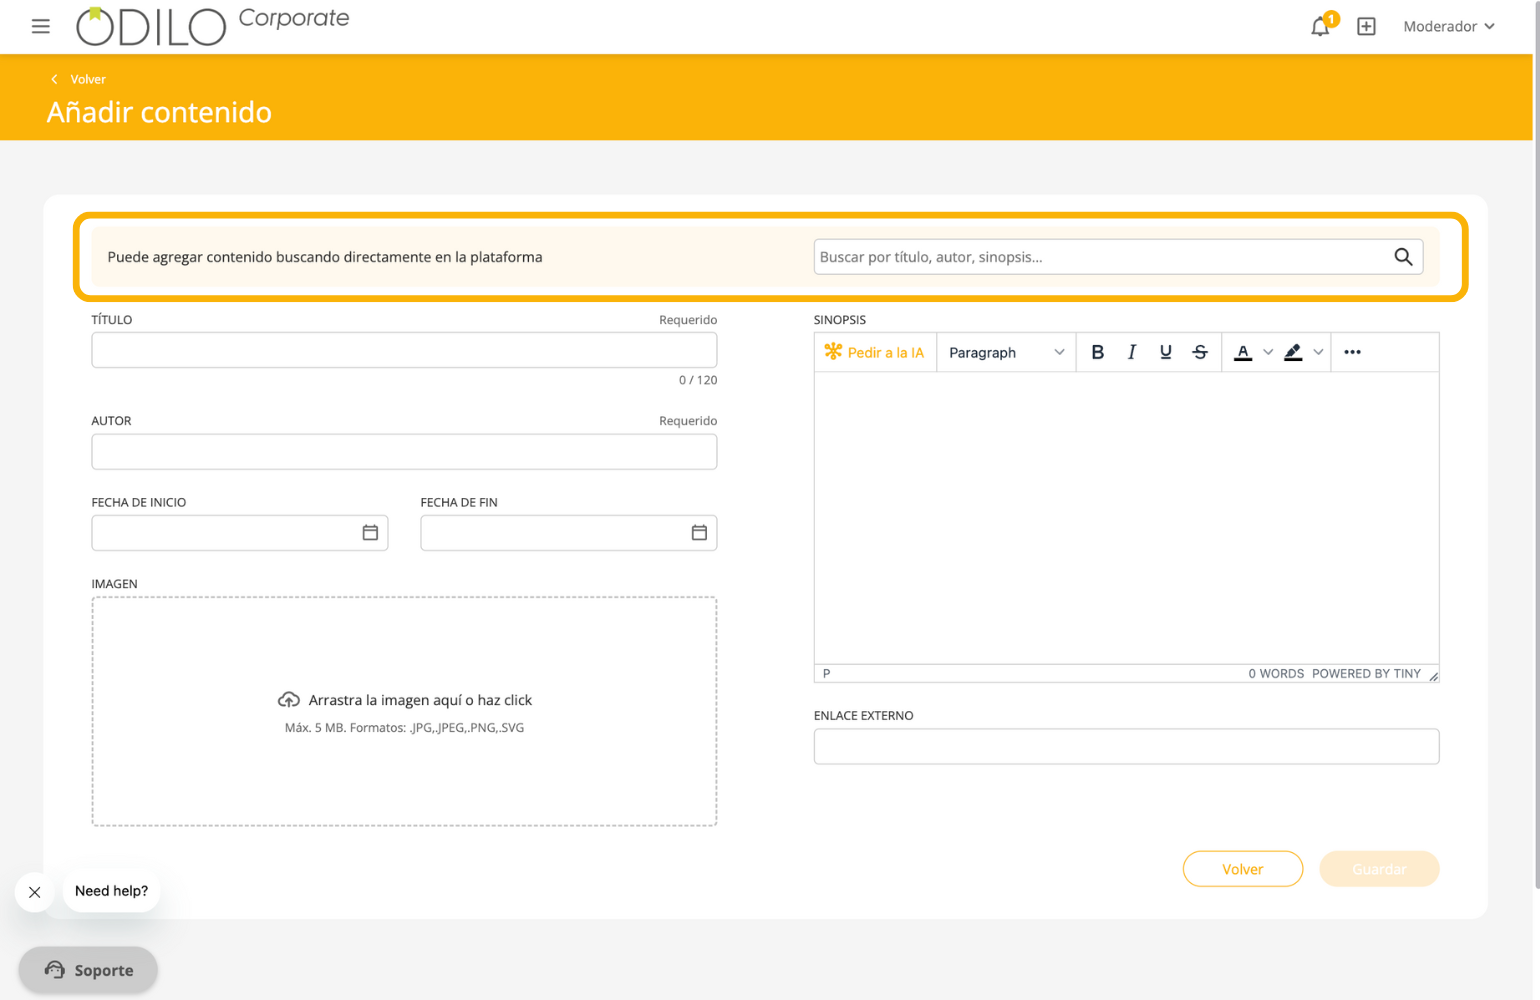1540x1000 pixels.
Task: Open the notifications bell
Action: (1320, 27)
